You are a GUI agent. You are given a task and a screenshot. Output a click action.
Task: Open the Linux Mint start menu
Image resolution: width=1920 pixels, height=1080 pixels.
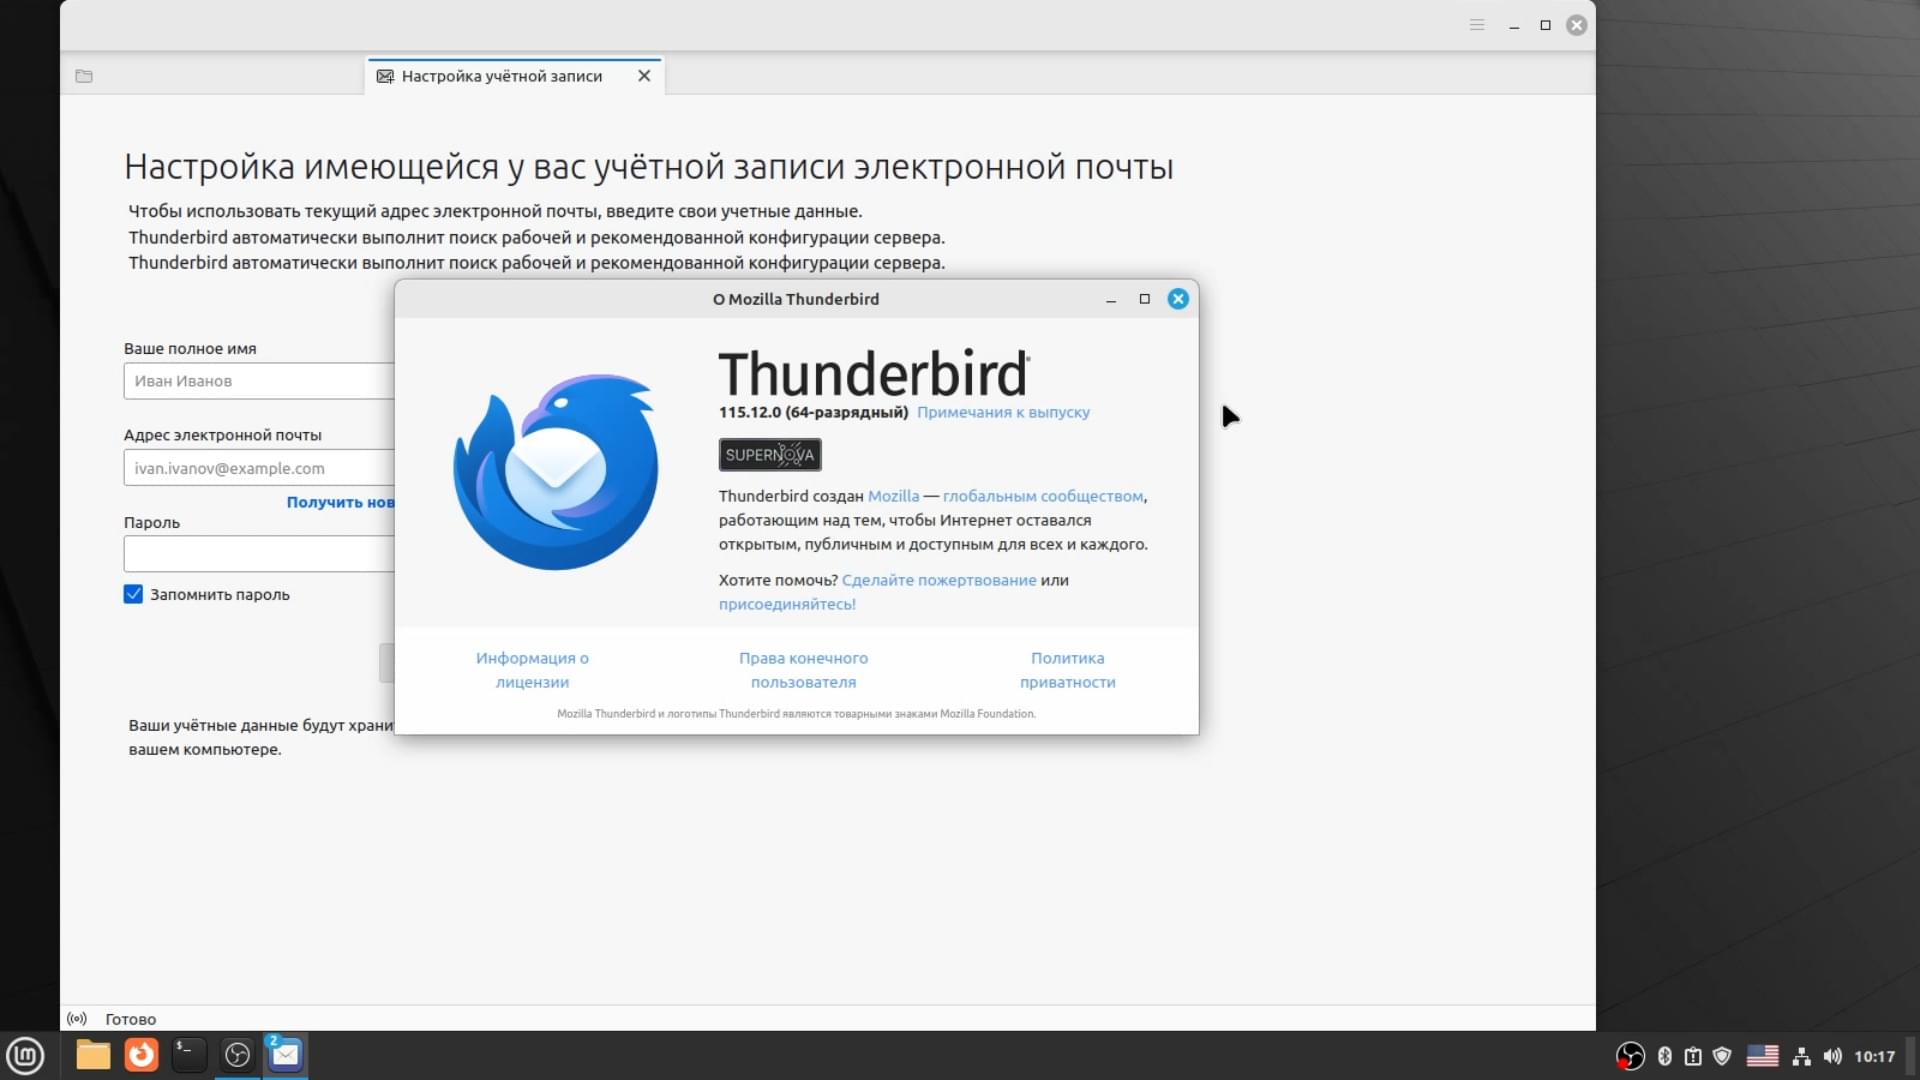pos(25,1055)
